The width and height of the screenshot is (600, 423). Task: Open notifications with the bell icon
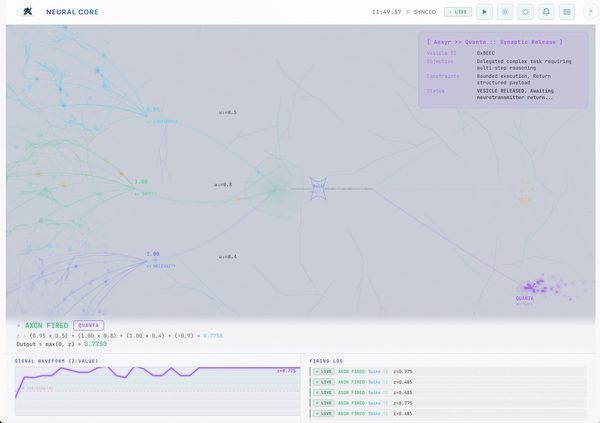point(546,12)
